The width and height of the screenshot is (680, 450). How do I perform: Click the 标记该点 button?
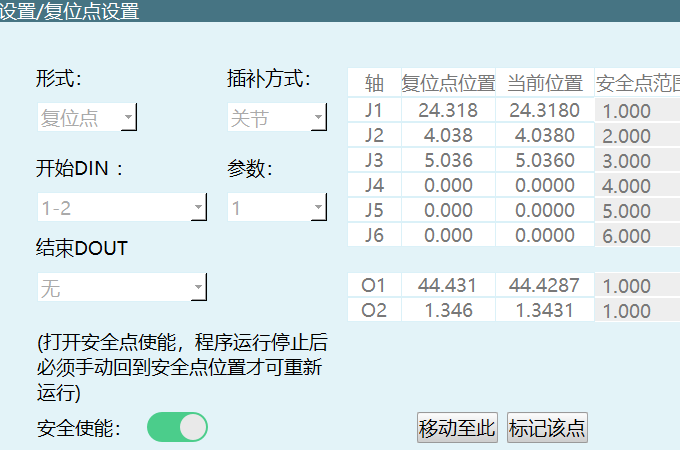tap(547, 427)
